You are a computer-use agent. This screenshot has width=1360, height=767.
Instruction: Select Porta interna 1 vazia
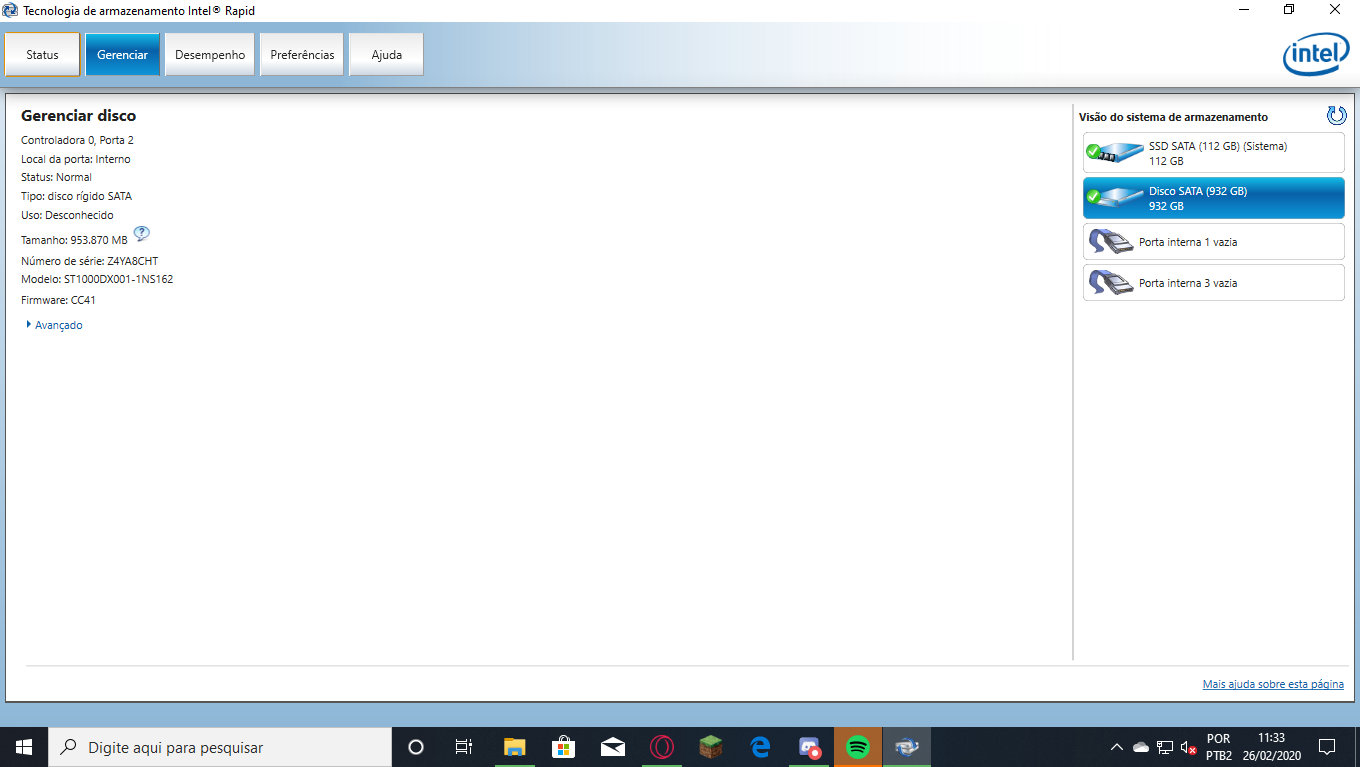point(1213,242)
